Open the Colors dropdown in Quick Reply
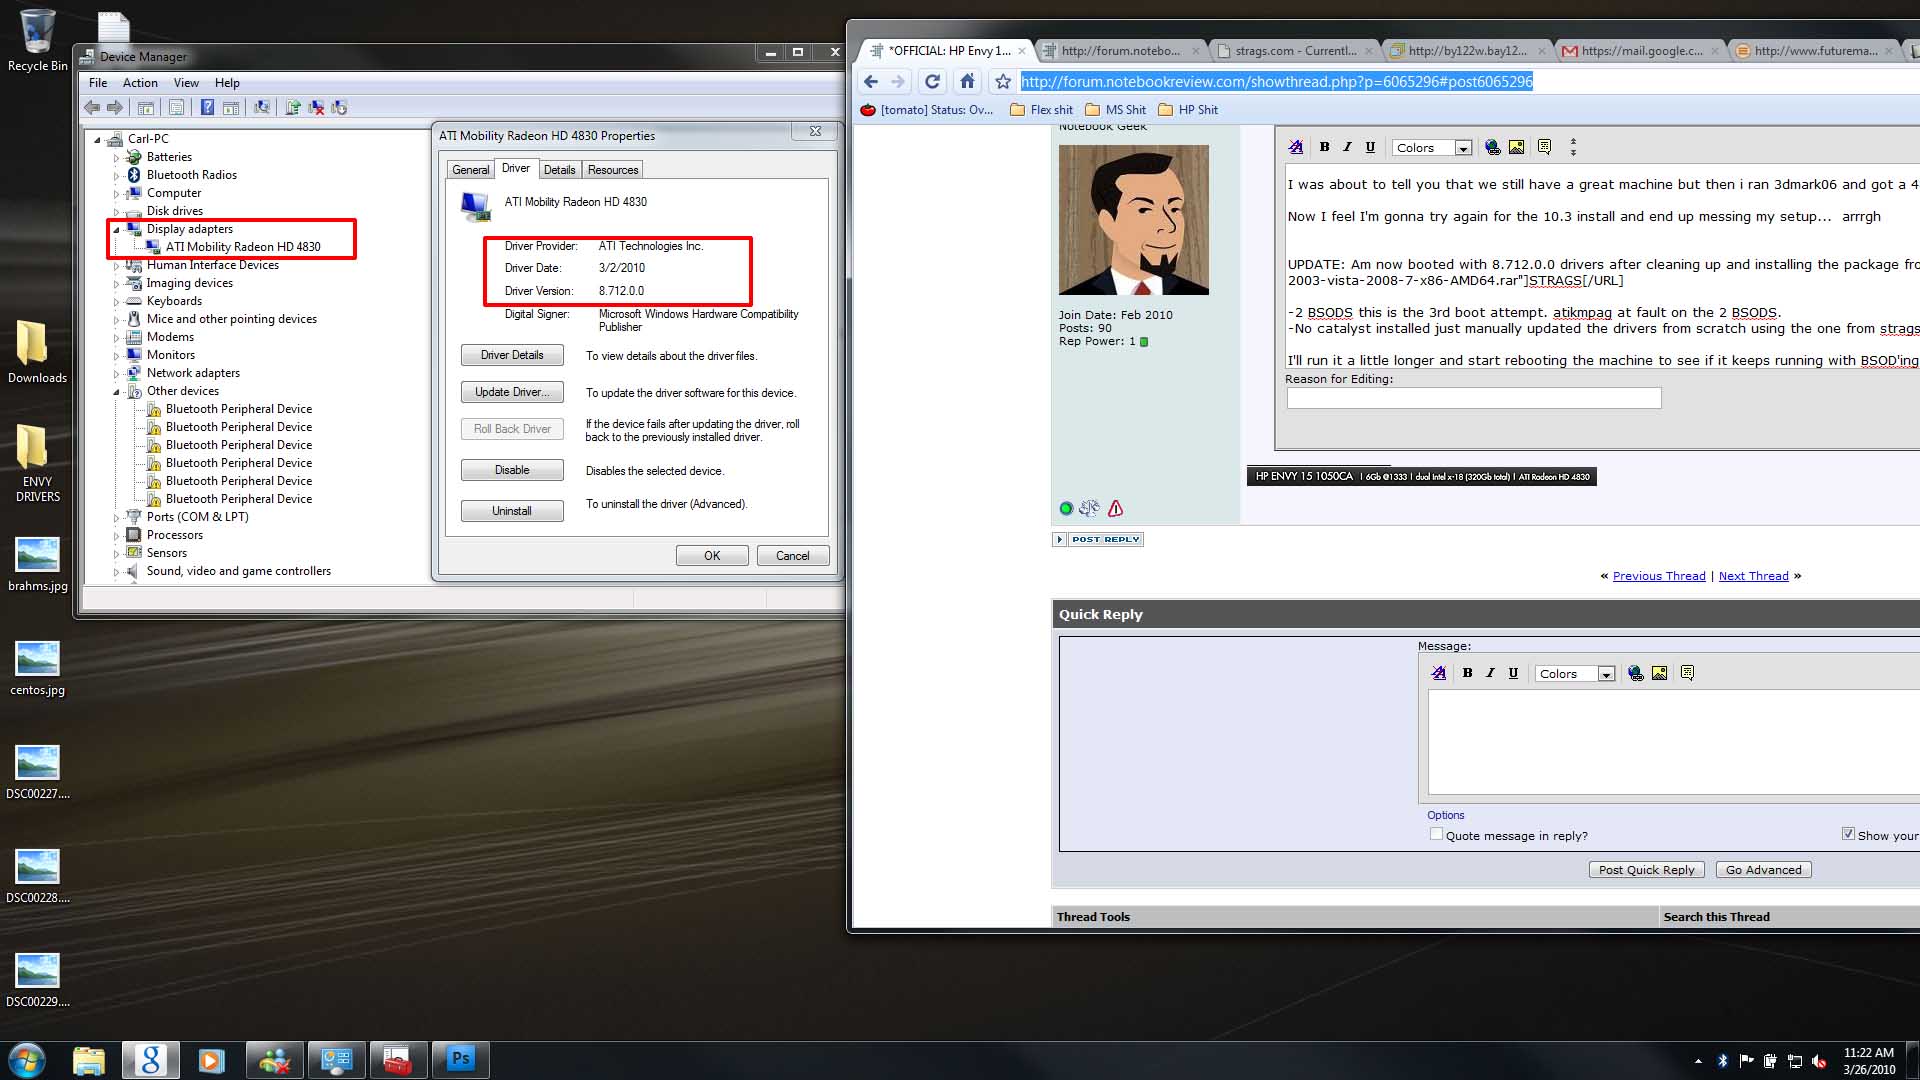This screenshot has height=1080, width=1920. [1575, 673]
